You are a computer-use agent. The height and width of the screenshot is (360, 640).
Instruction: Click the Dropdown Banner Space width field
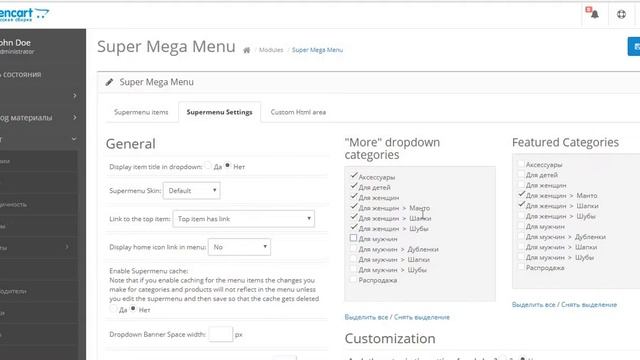(220, 334)
